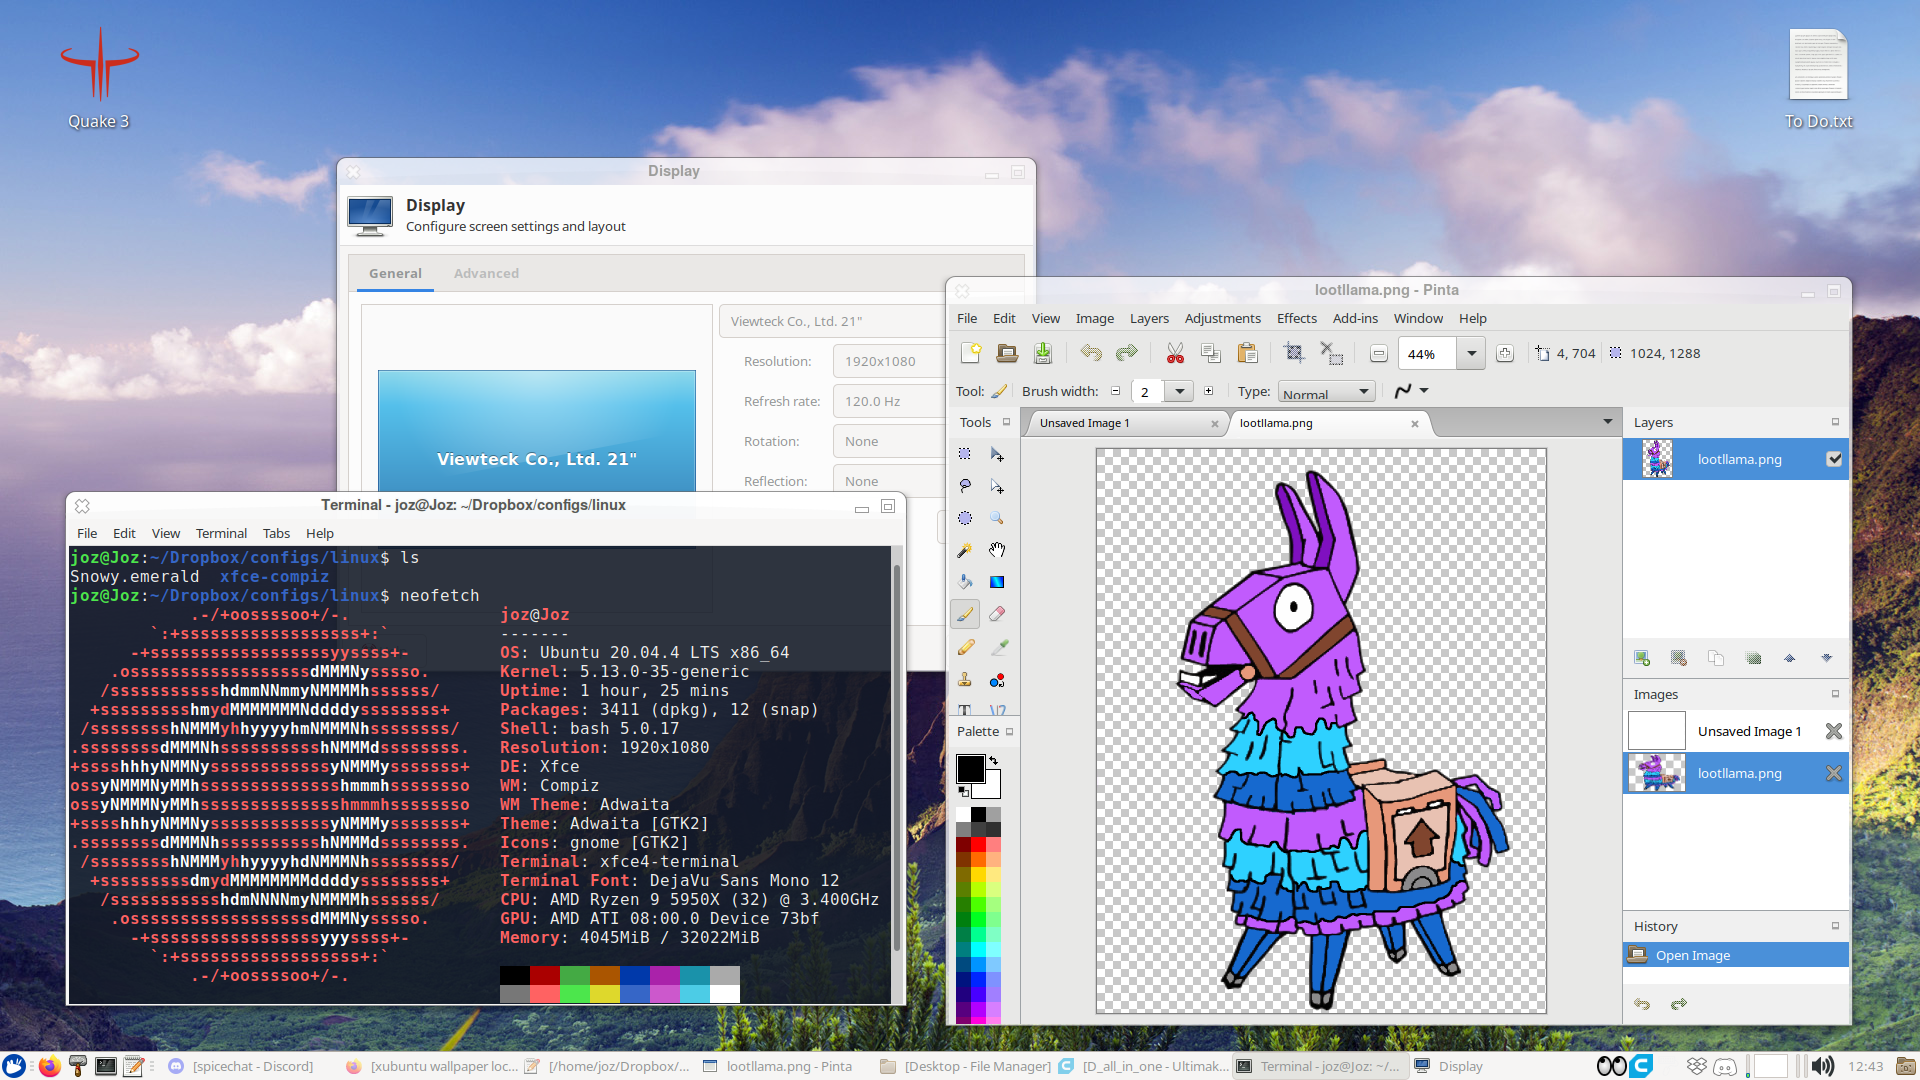The height and width of the screenshot is (1080, 1920).
Task: Select the Color Picker eyedropper tool
Action: click(x=999, y=648)
